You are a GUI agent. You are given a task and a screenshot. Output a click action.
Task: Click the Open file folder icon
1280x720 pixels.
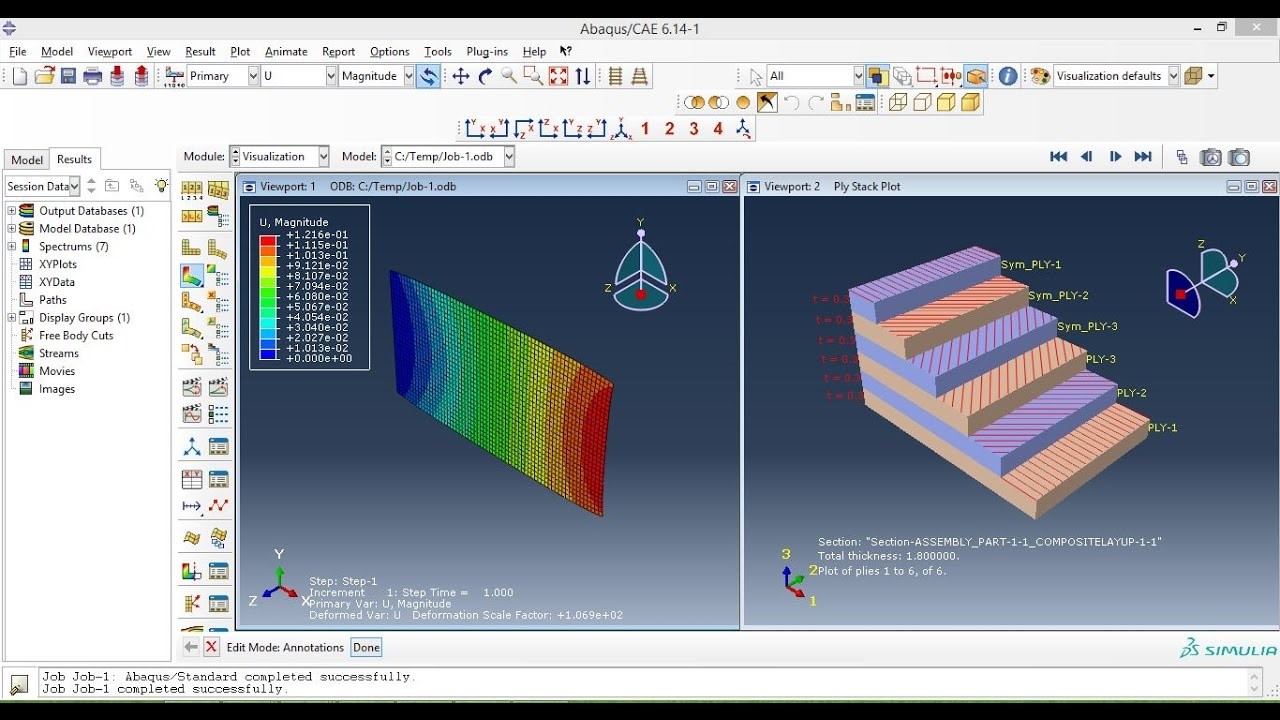coord(44,76)
